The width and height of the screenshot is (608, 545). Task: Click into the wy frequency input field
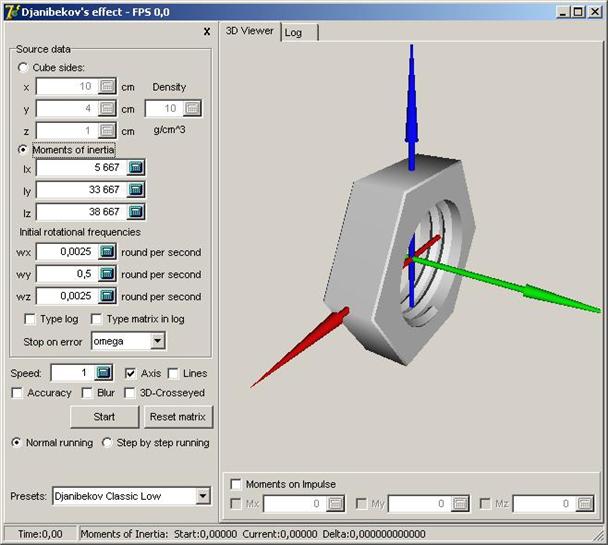coord(66,274)
